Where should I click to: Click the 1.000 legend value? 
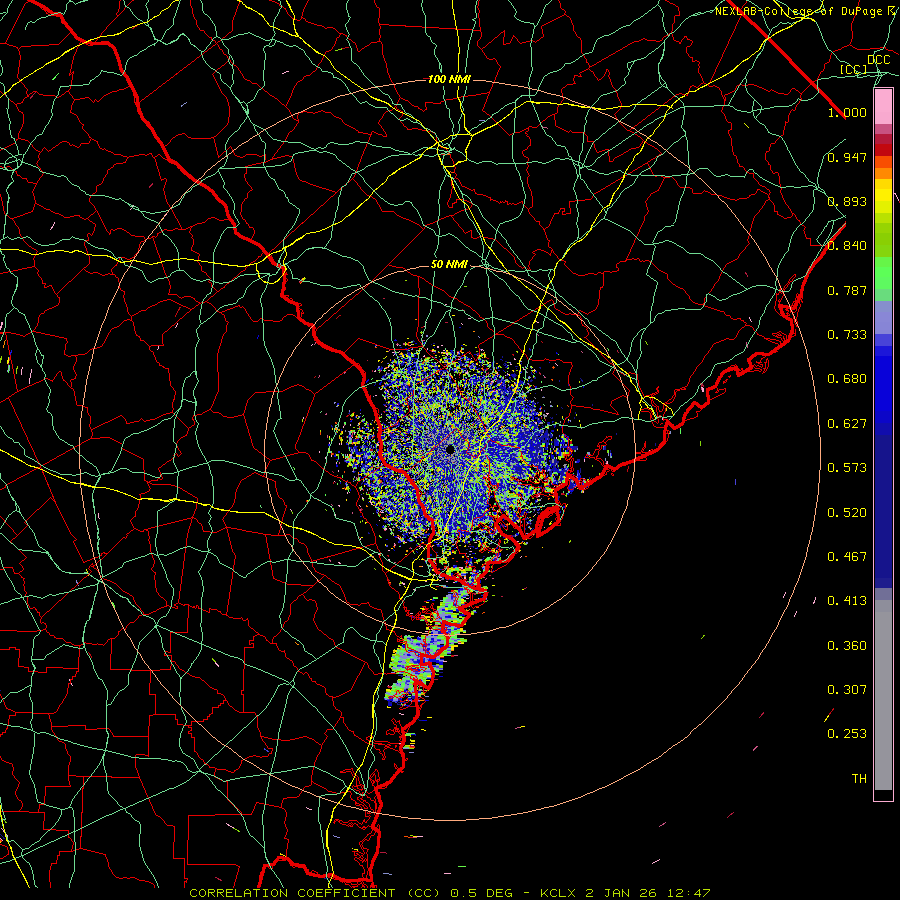pos(847,112)
